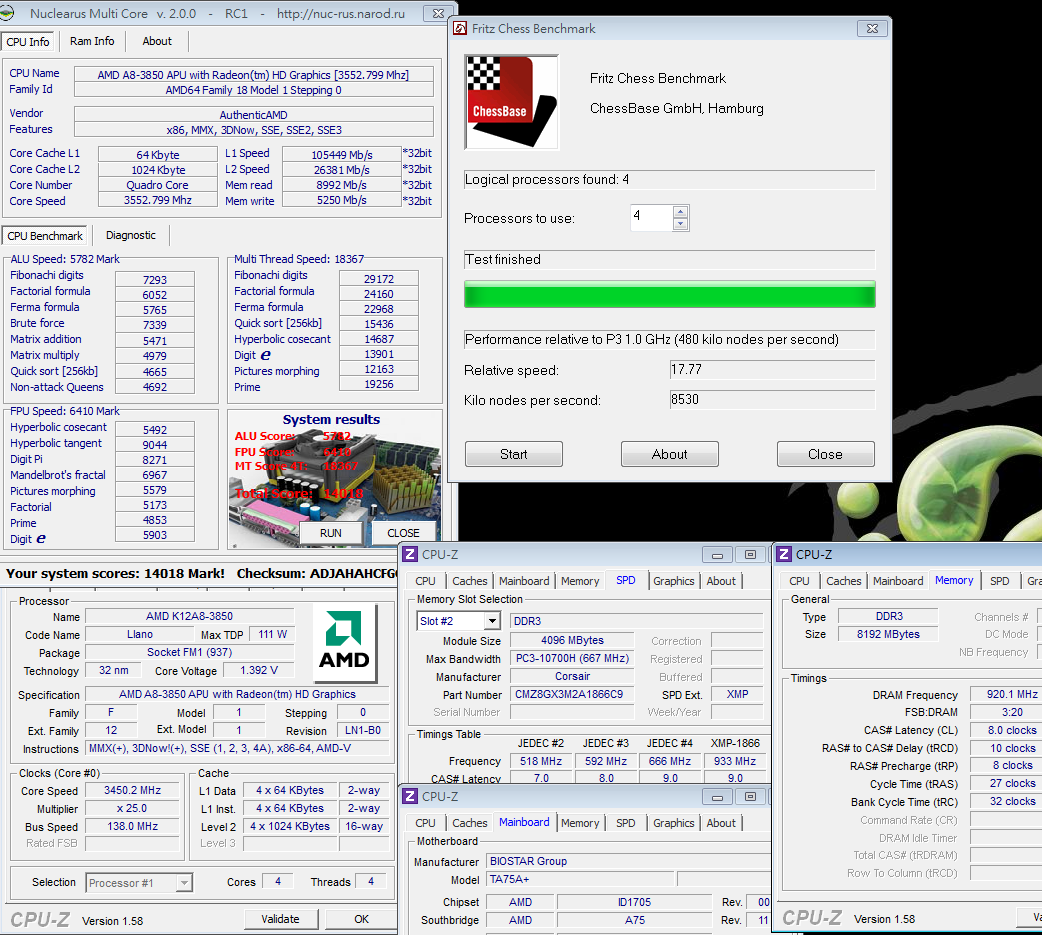This screenshot has height=935, width=1042.
Task: Click Kilo nodes per second value 8530
Action: (x=772, y=399)
